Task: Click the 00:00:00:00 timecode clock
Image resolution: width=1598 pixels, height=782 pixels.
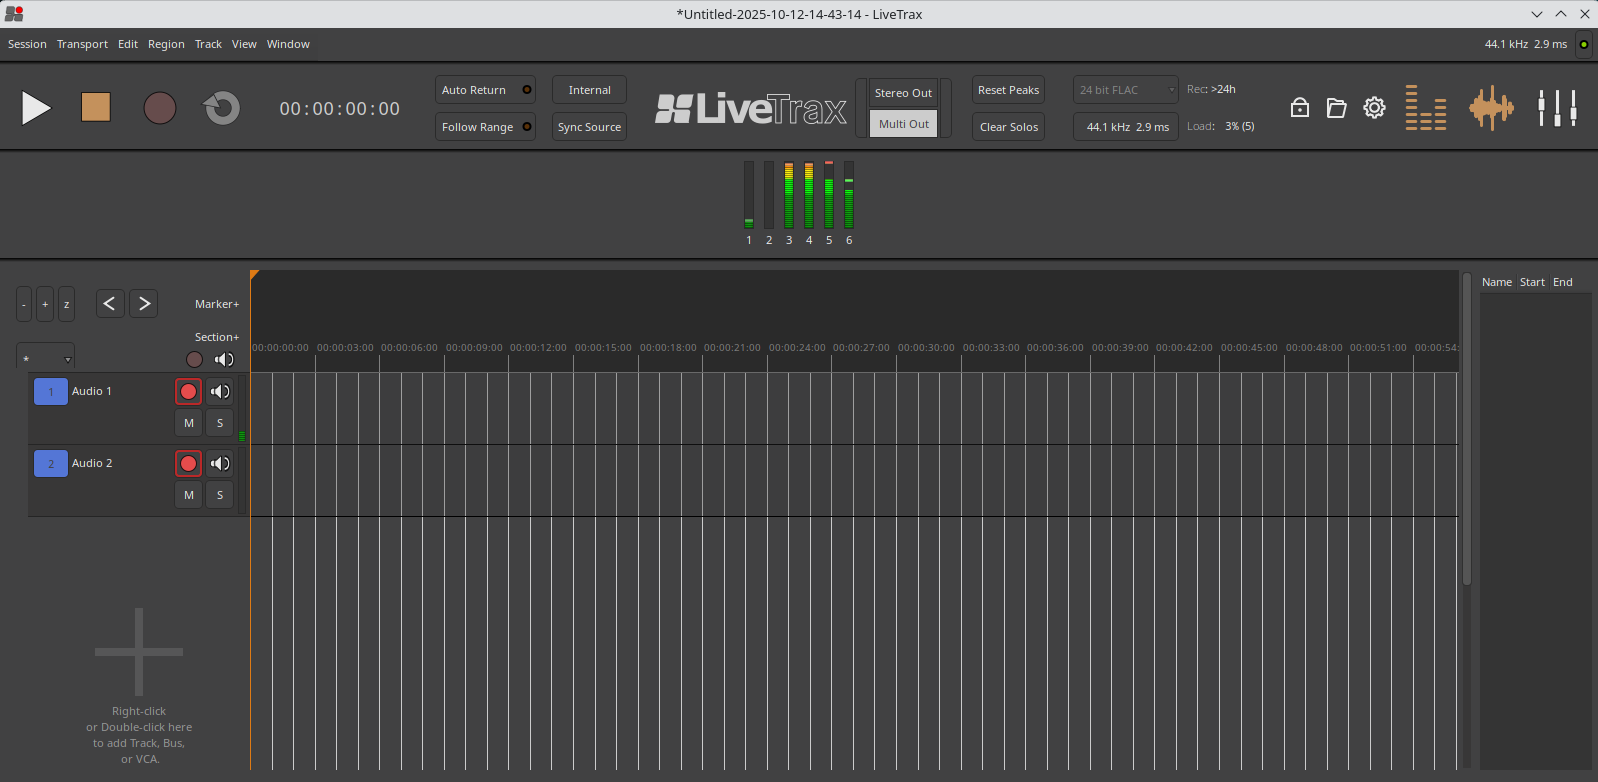Action: click(340, 108)
